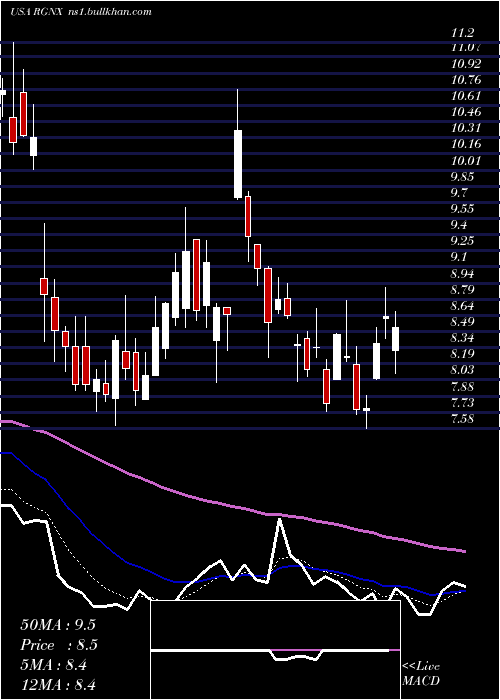Click the 10.92 price axis label
The width and height of the screenshot is (500, 700).
pos(466,64)
